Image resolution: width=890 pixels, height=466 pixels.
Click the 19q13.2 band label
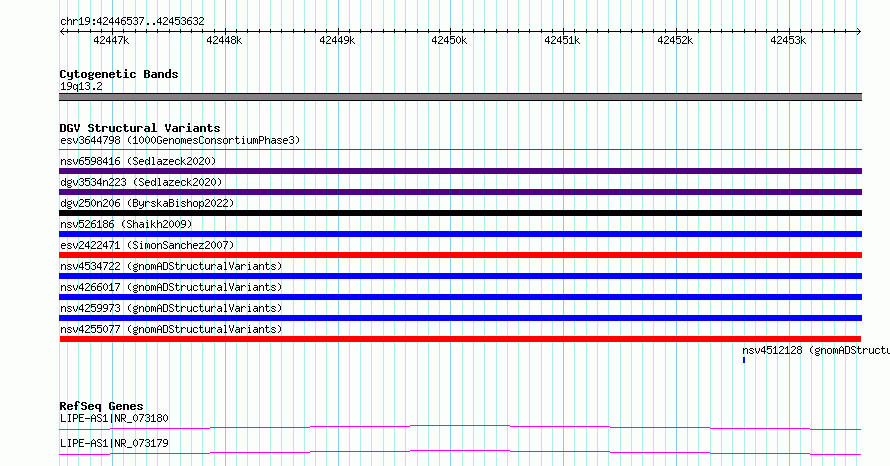[81, 86]
